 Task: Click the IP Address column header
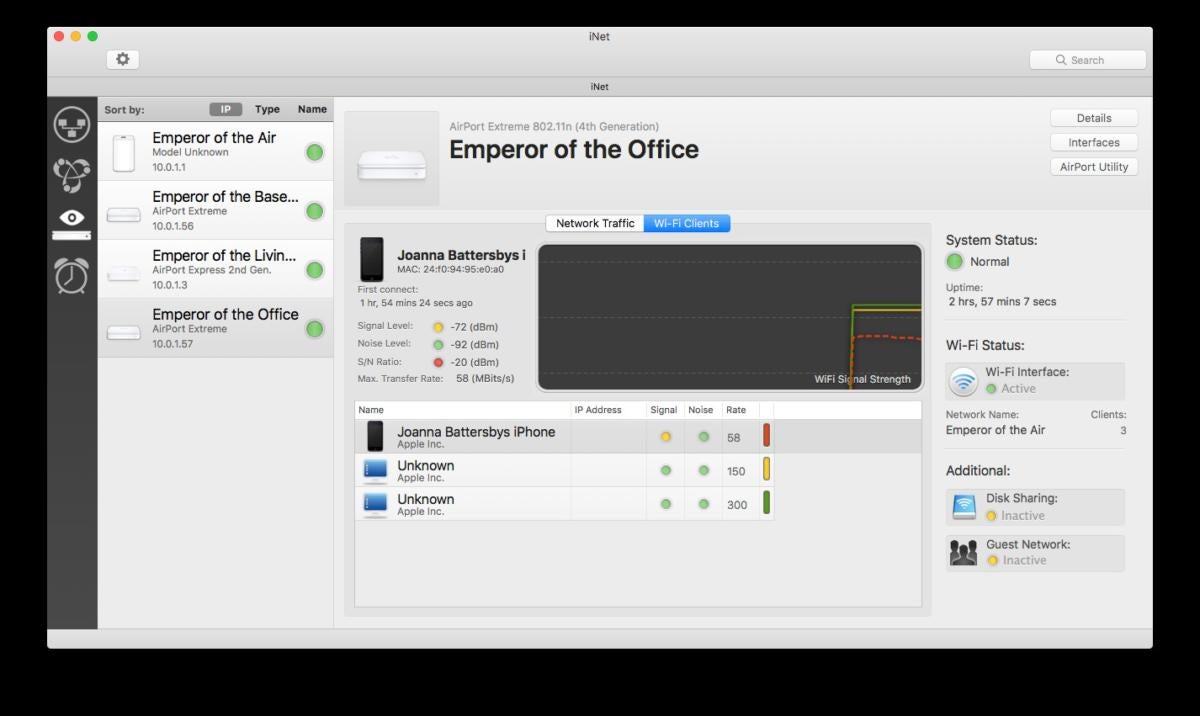(609, 410)
